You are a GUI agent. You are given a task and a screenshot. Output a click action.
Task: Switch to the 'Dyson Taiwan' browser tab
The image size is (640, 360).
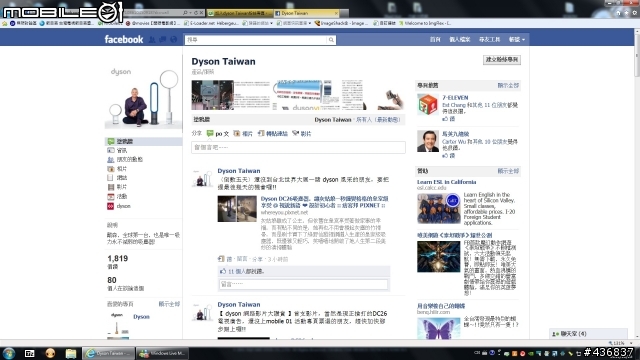306,13
